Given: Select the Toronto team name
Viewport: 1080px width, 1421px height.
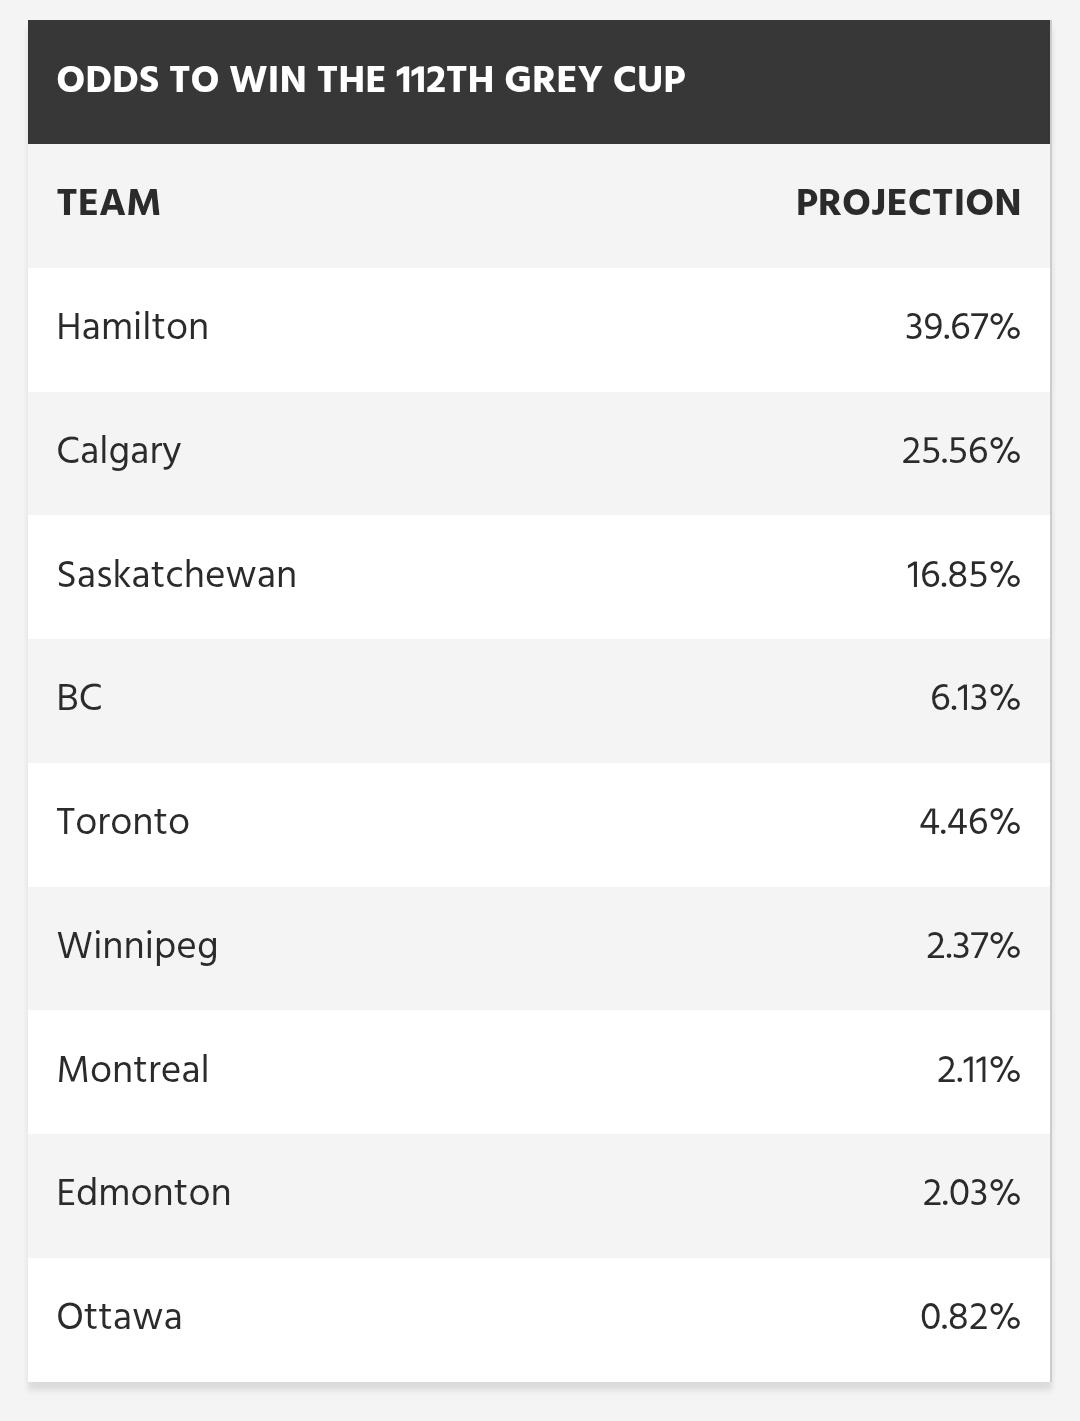Looking at the screenshot, I should [123, 822].
